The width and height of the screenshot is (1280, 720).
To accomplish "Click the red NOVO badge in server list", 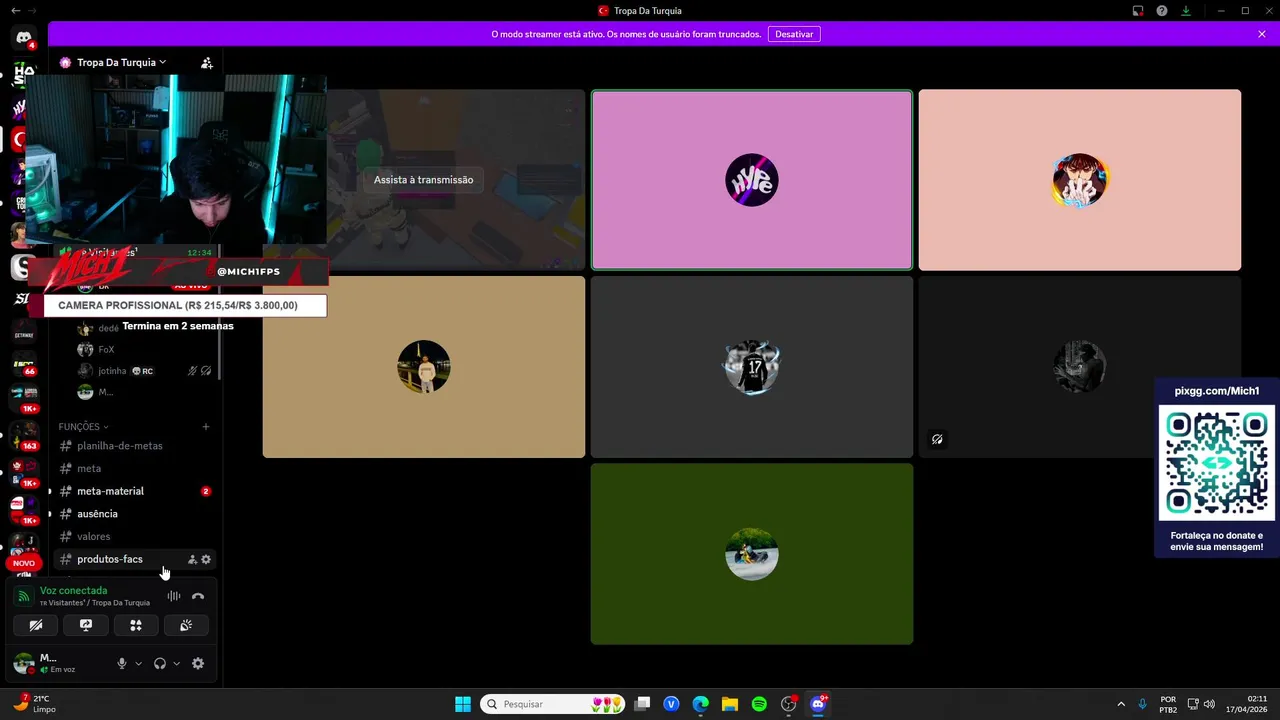I will [24, 563].
